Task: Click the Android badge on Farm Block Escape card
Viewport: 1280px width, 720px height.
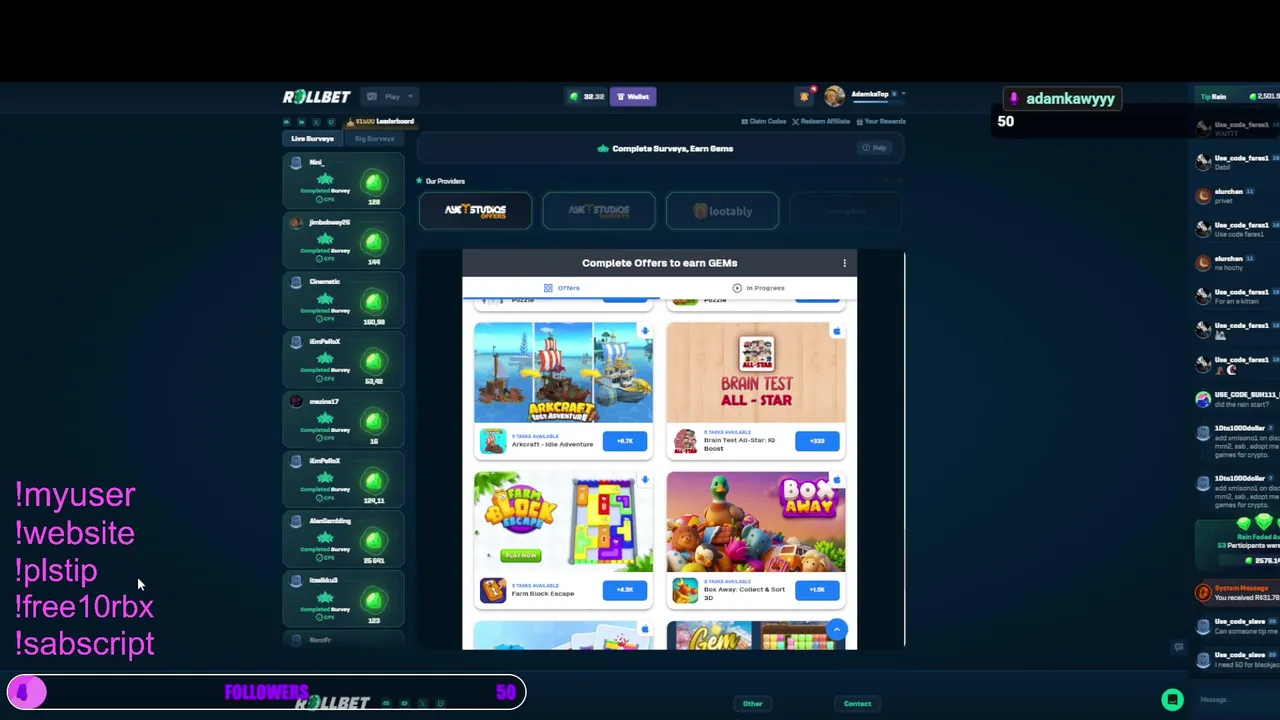Action: [645, 480]
